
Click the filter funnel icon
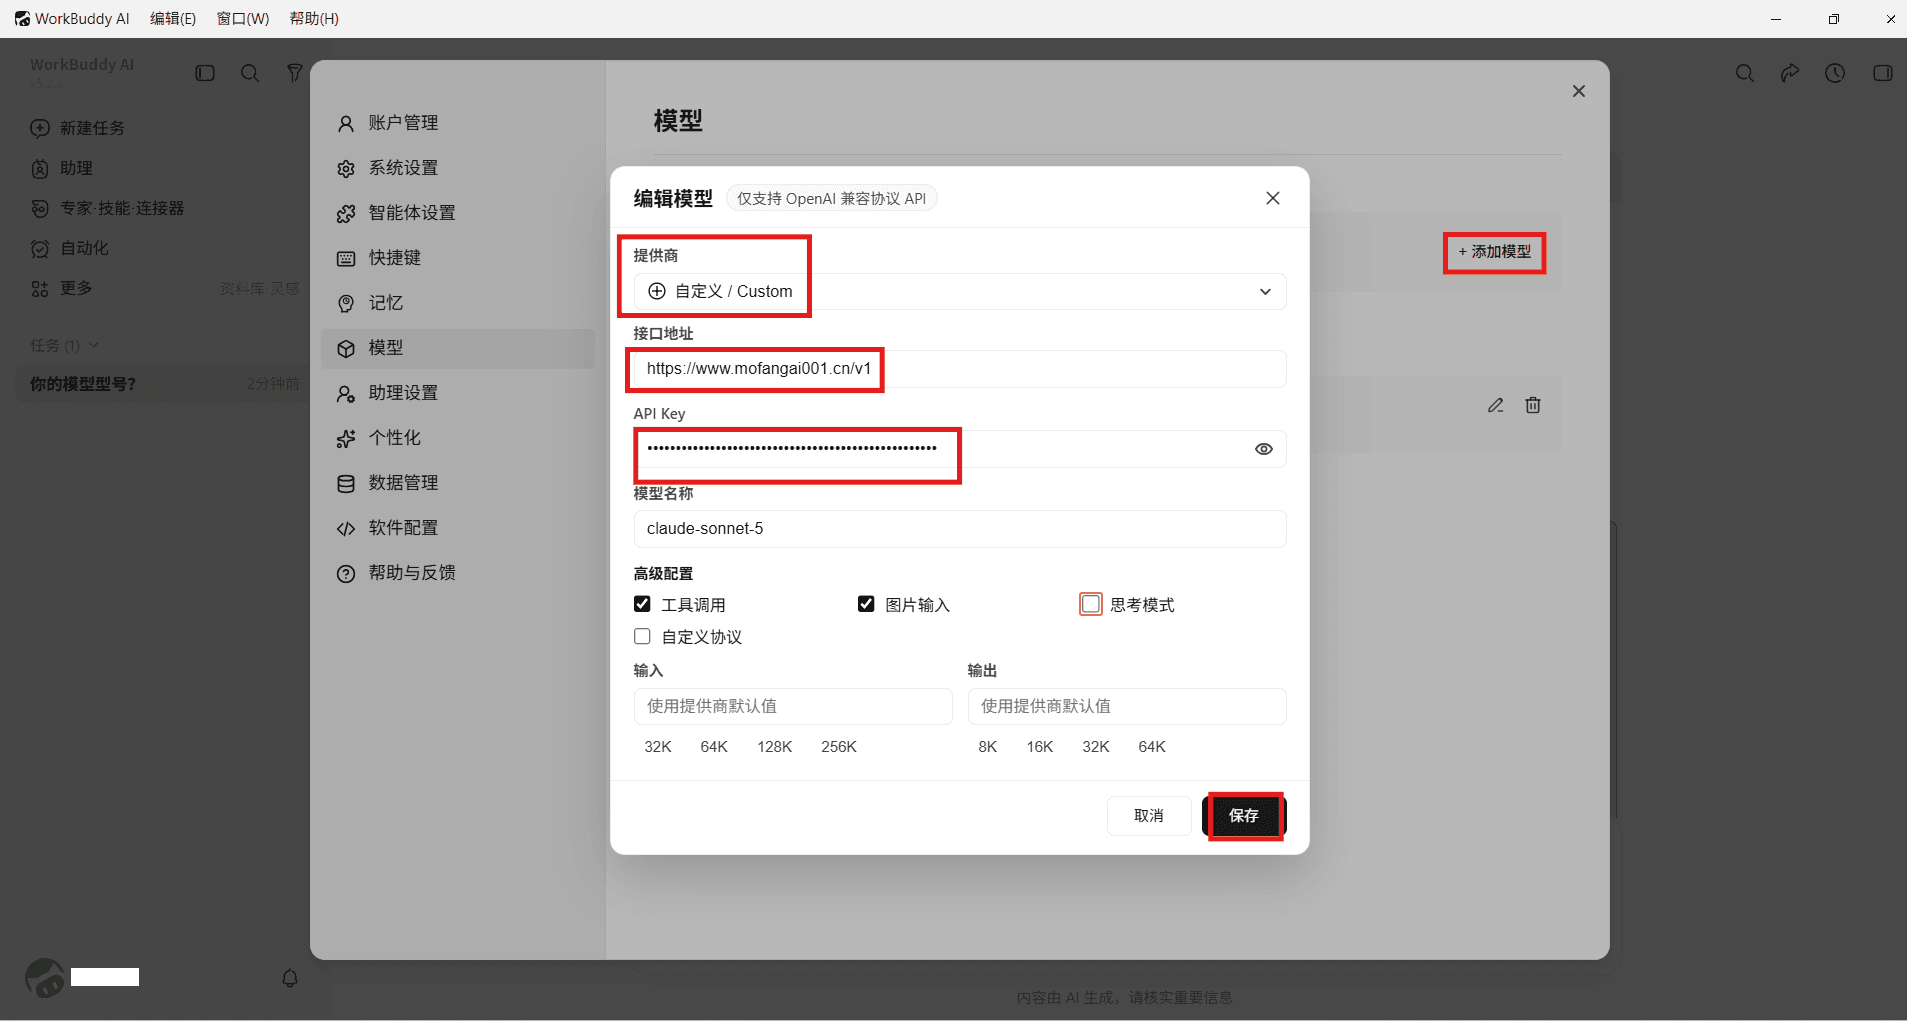pyautogui.click(x=294, y=73)
